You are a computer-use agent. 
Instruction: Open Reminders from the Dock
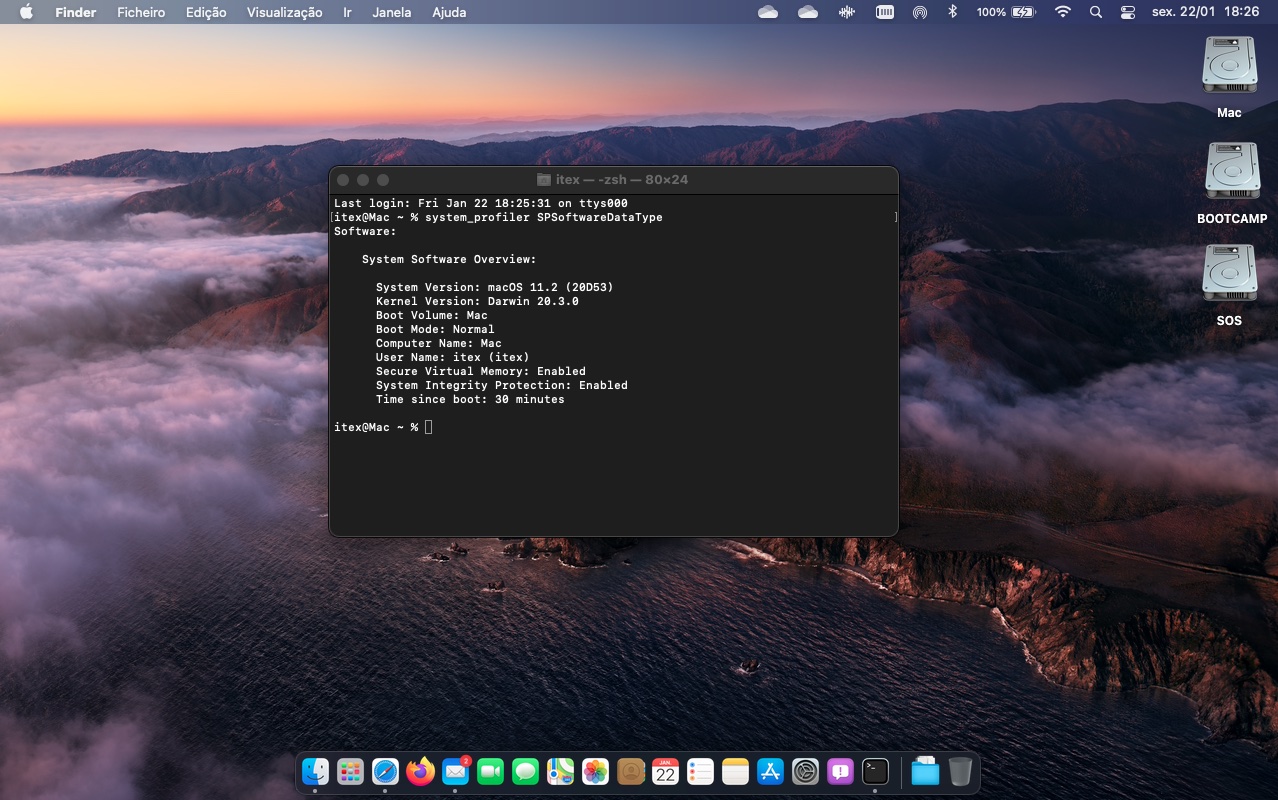(x=700, y=772)
